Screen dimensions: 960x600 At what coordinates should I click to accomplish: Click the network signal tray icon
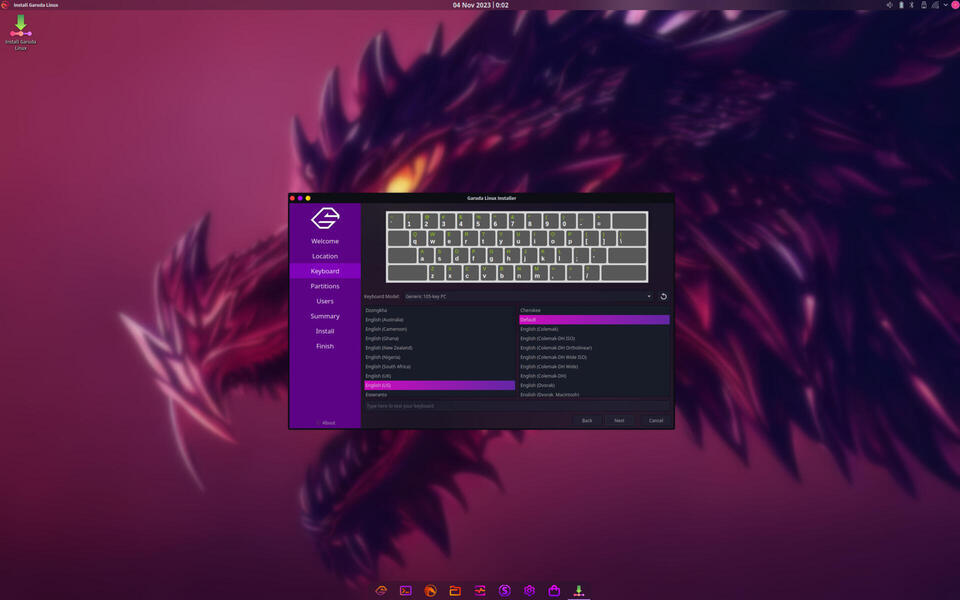(935, 5)
